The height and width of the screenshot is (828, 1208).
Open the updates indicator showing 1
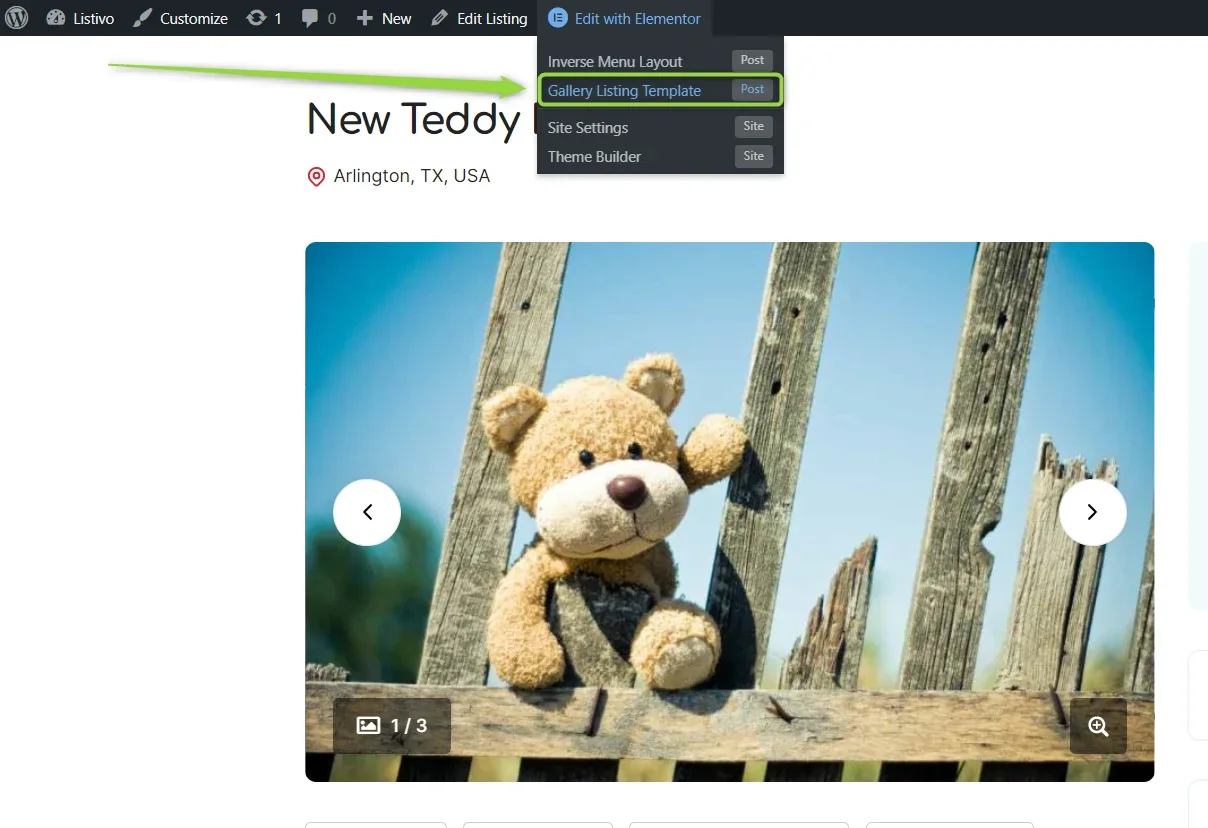tap(264, 18)
